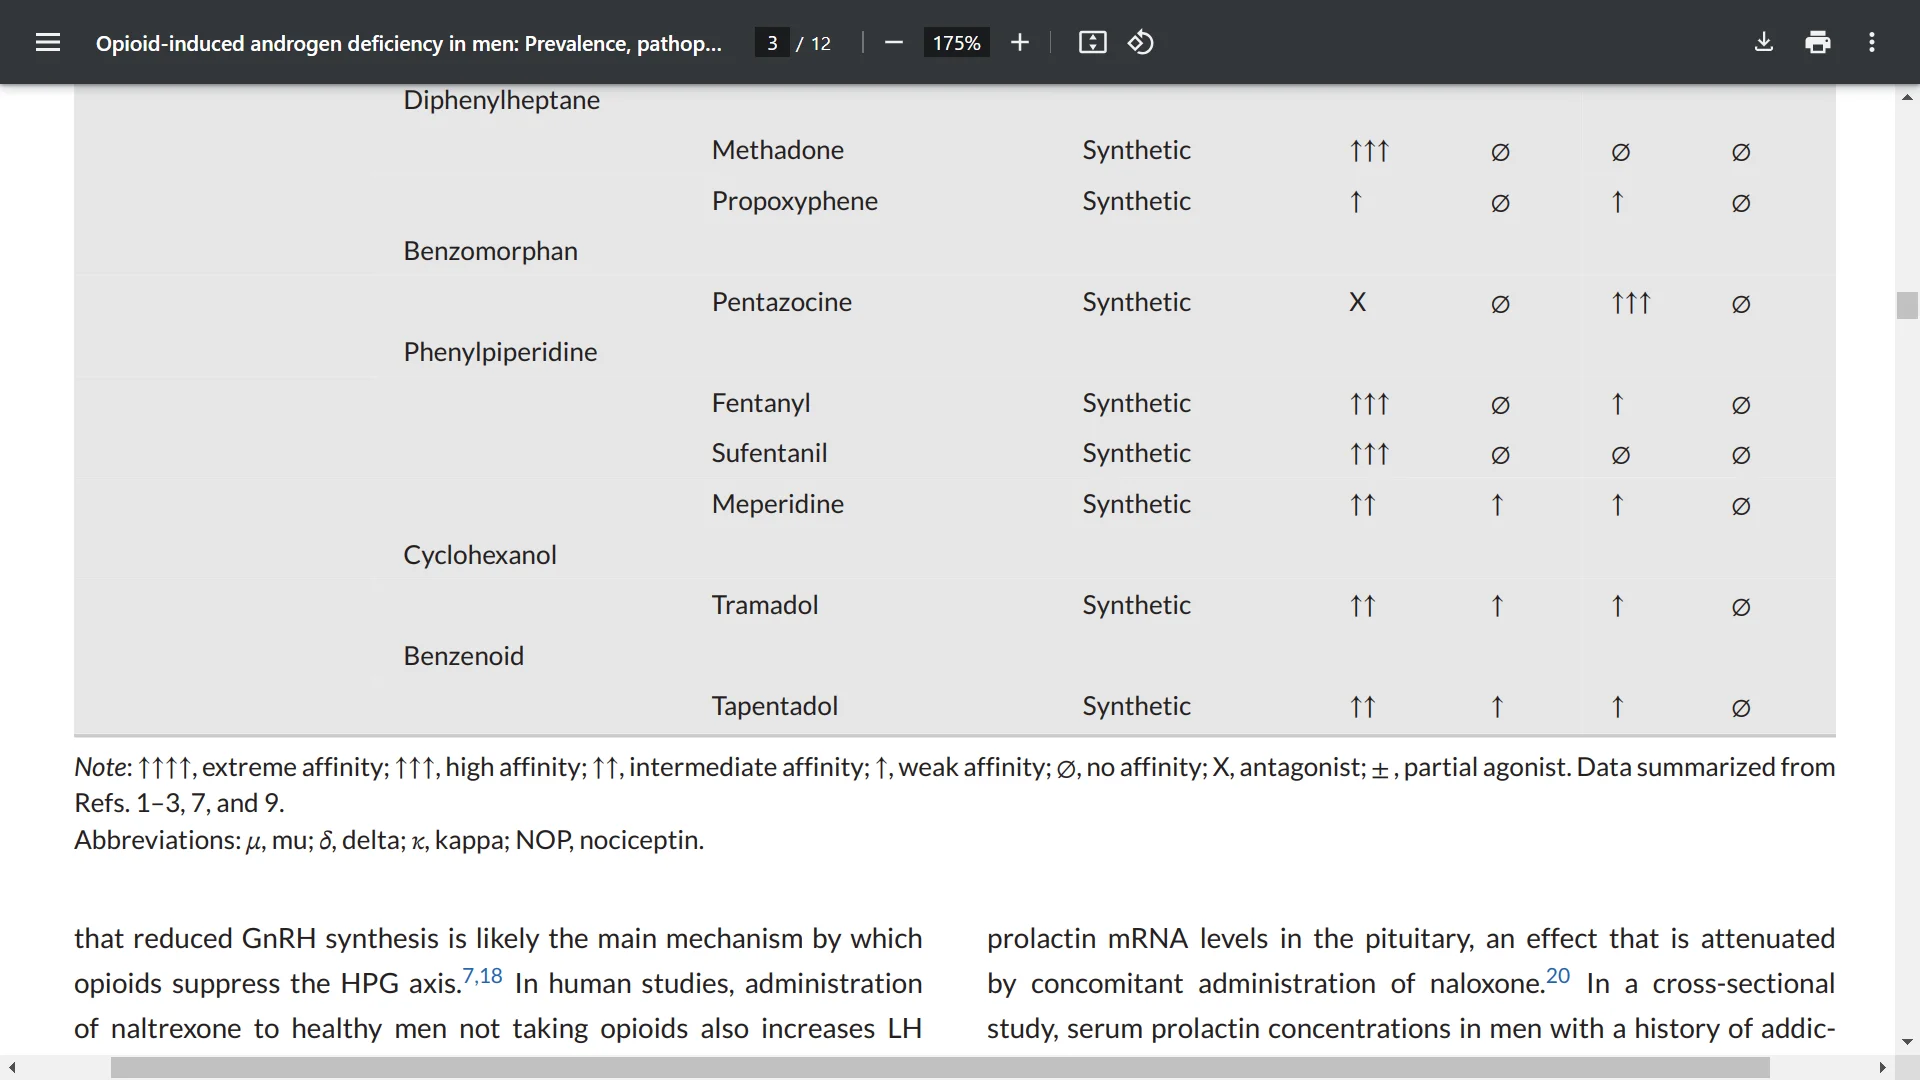Click the scroll right arrow
1920x1080 pixels.
tap(1883, 1068)
